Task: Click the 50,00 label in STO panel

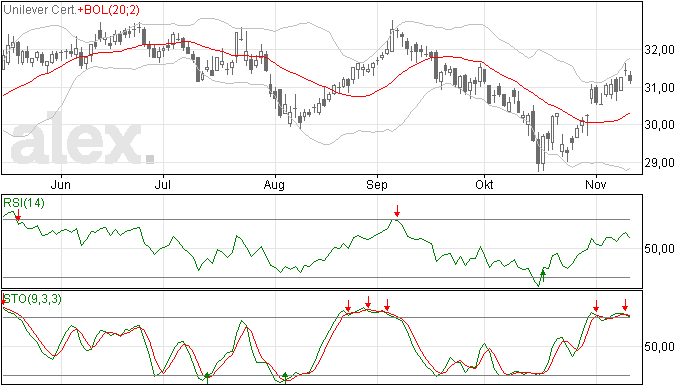Action: (x=659, y=347)
